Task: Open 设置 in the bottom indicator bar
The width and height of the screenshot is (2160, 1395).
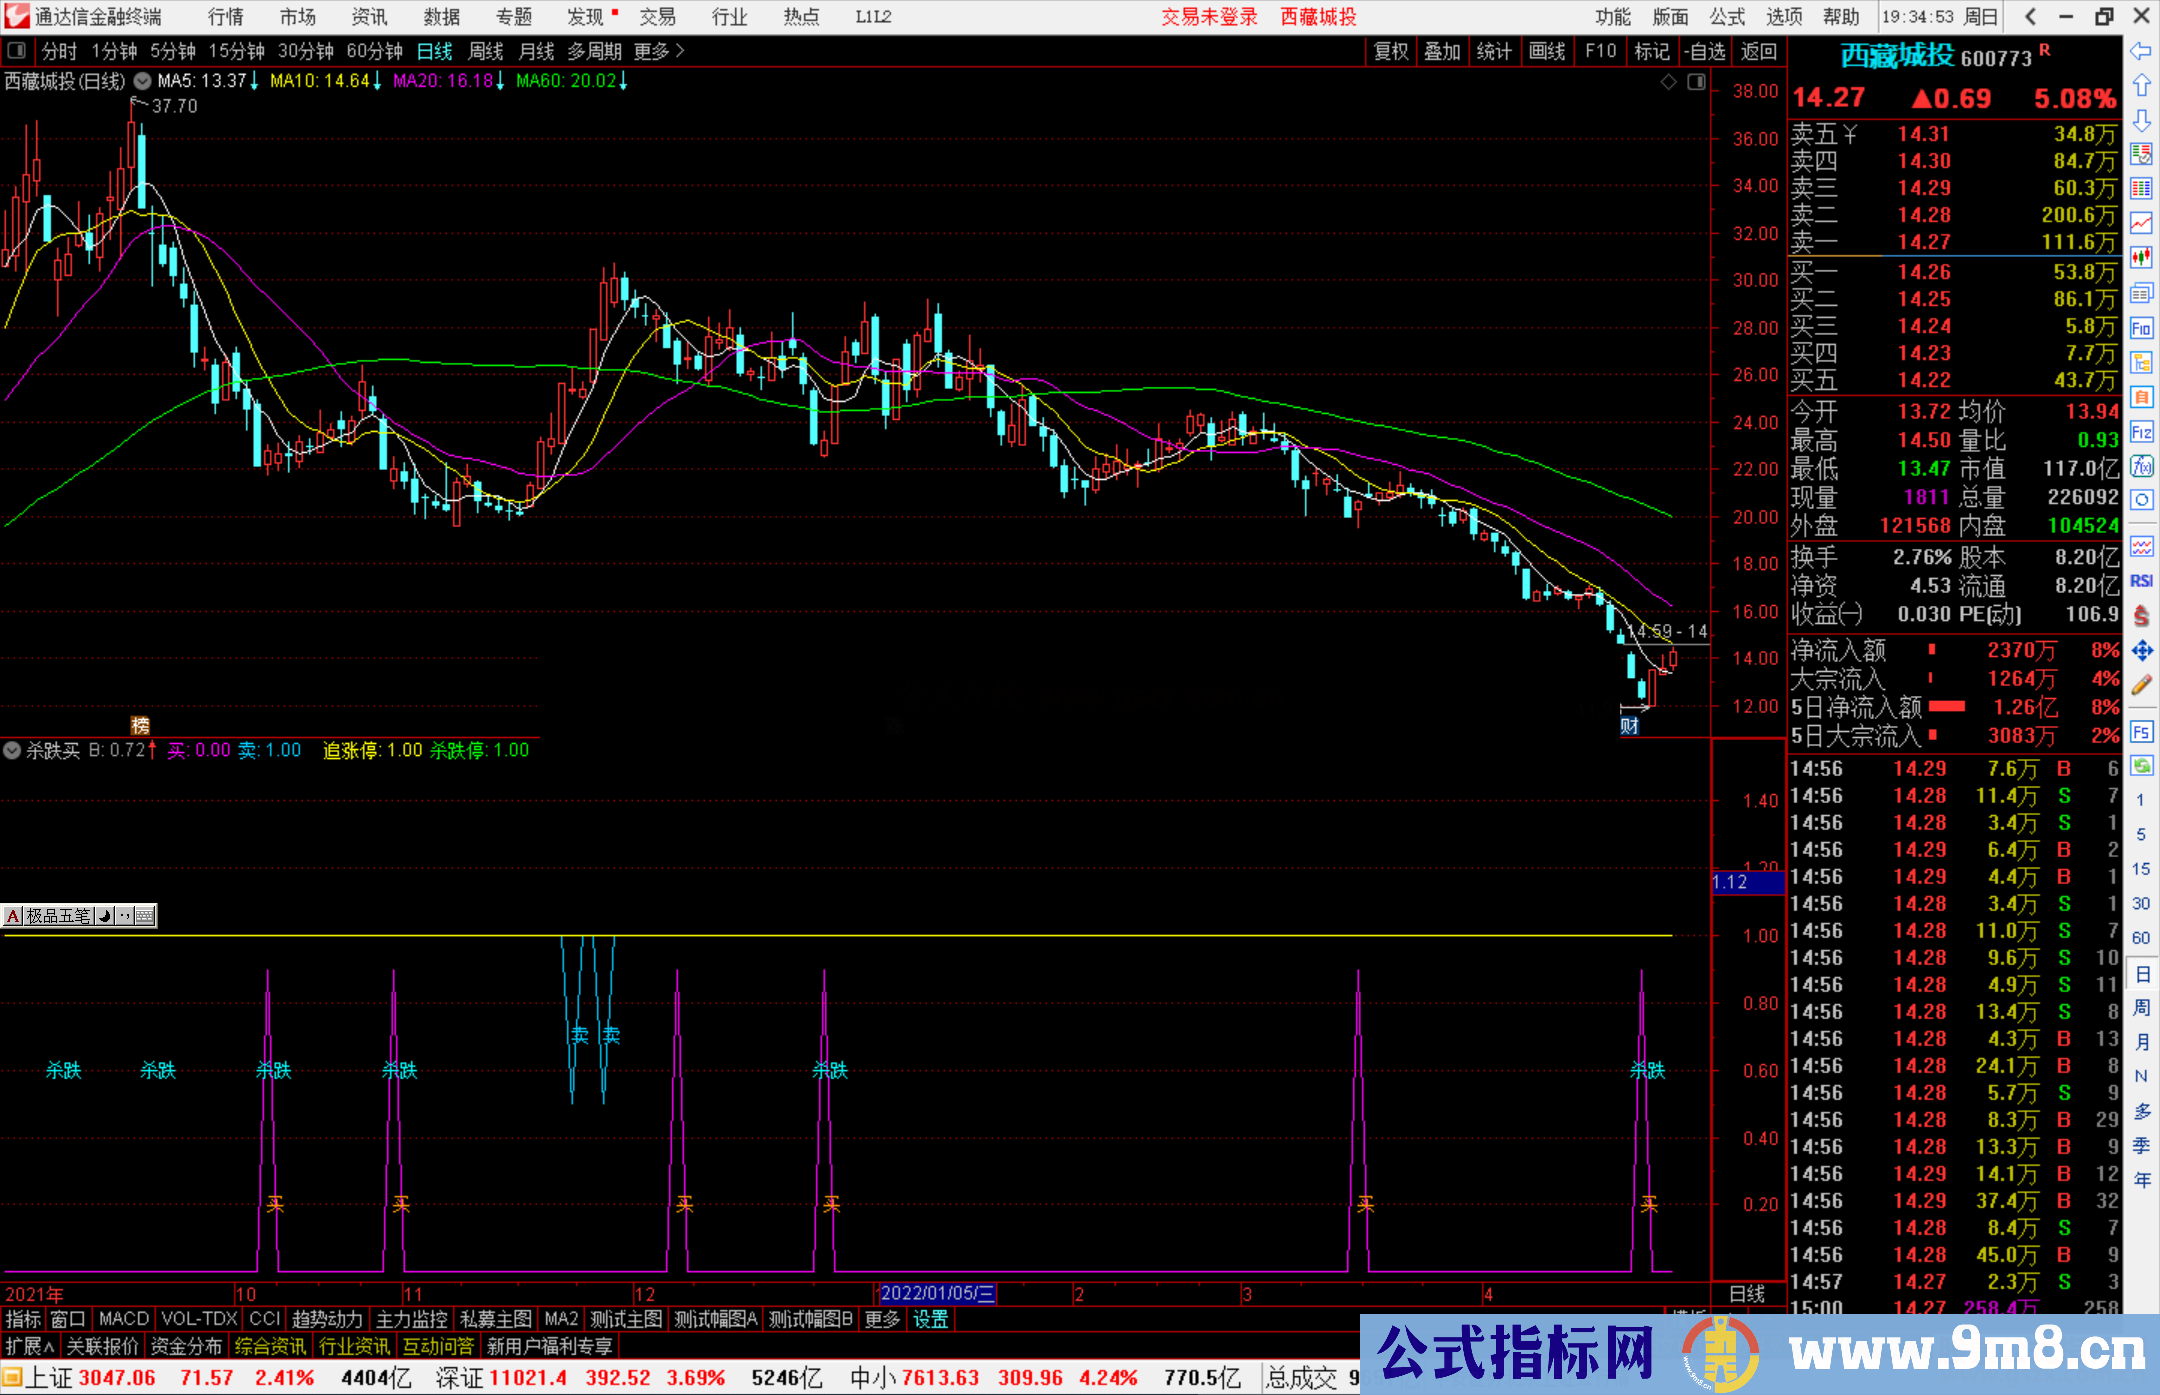Action: 930,1319
